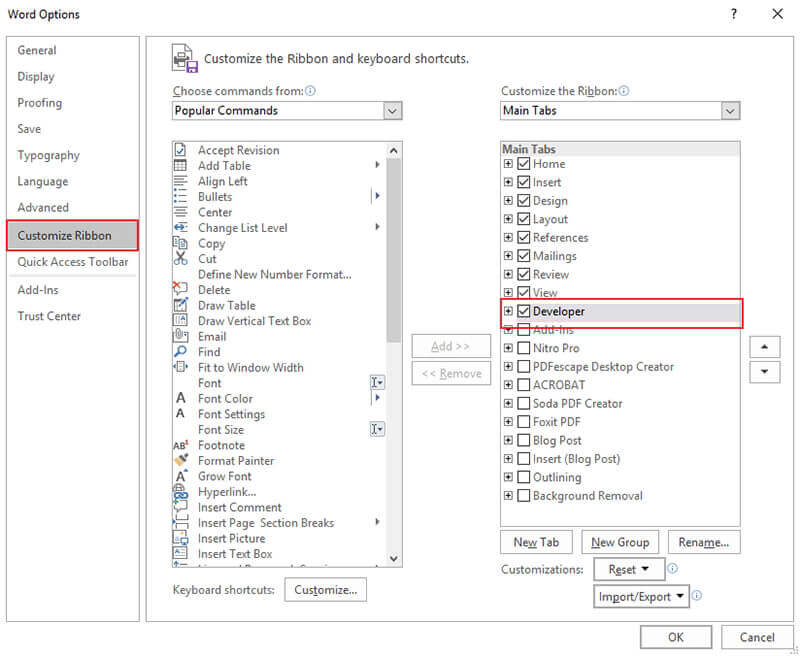The width and height of the screenshot is (800, 656).
Task: Open the Popular Commands dropdown
Action: [393, 111]
